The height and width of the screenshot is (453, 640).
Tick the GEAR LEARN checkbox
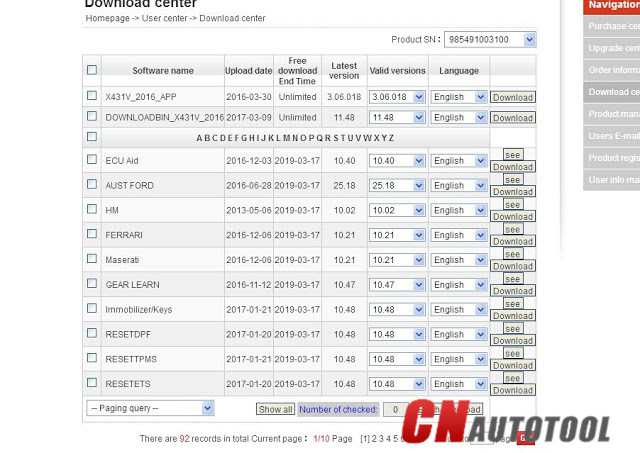[92, 283]
